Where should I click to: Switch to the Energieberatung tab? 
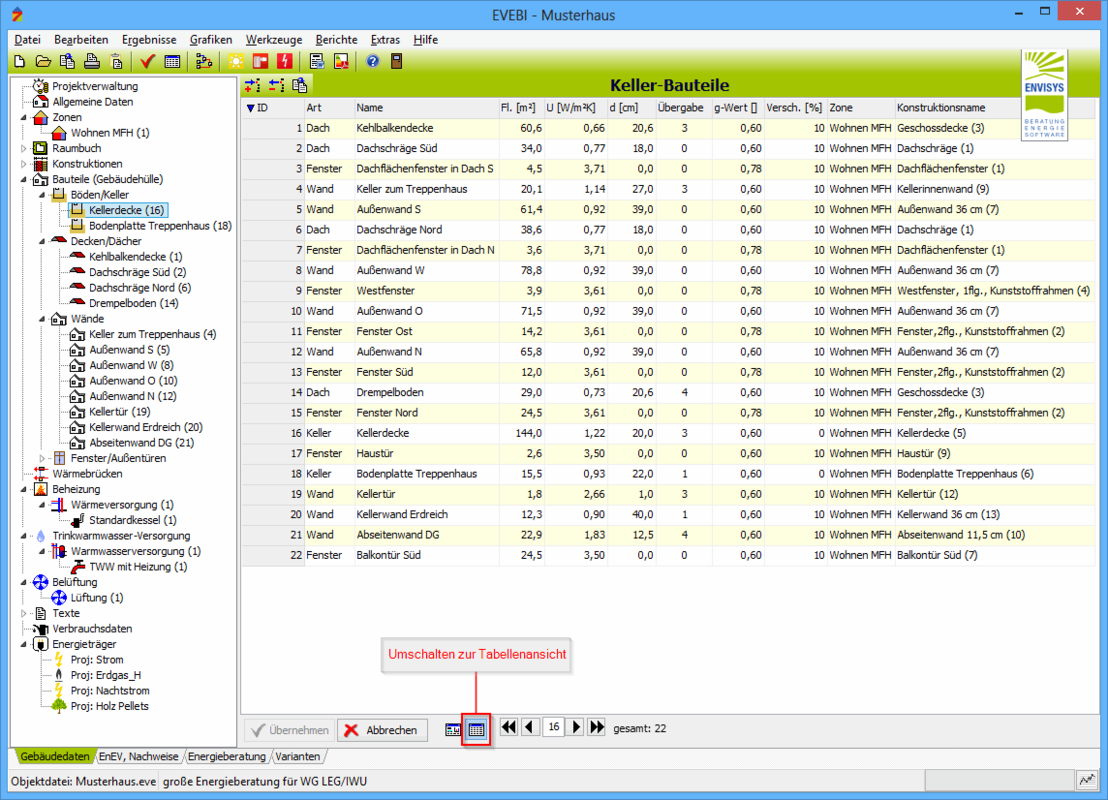[227, 757]
